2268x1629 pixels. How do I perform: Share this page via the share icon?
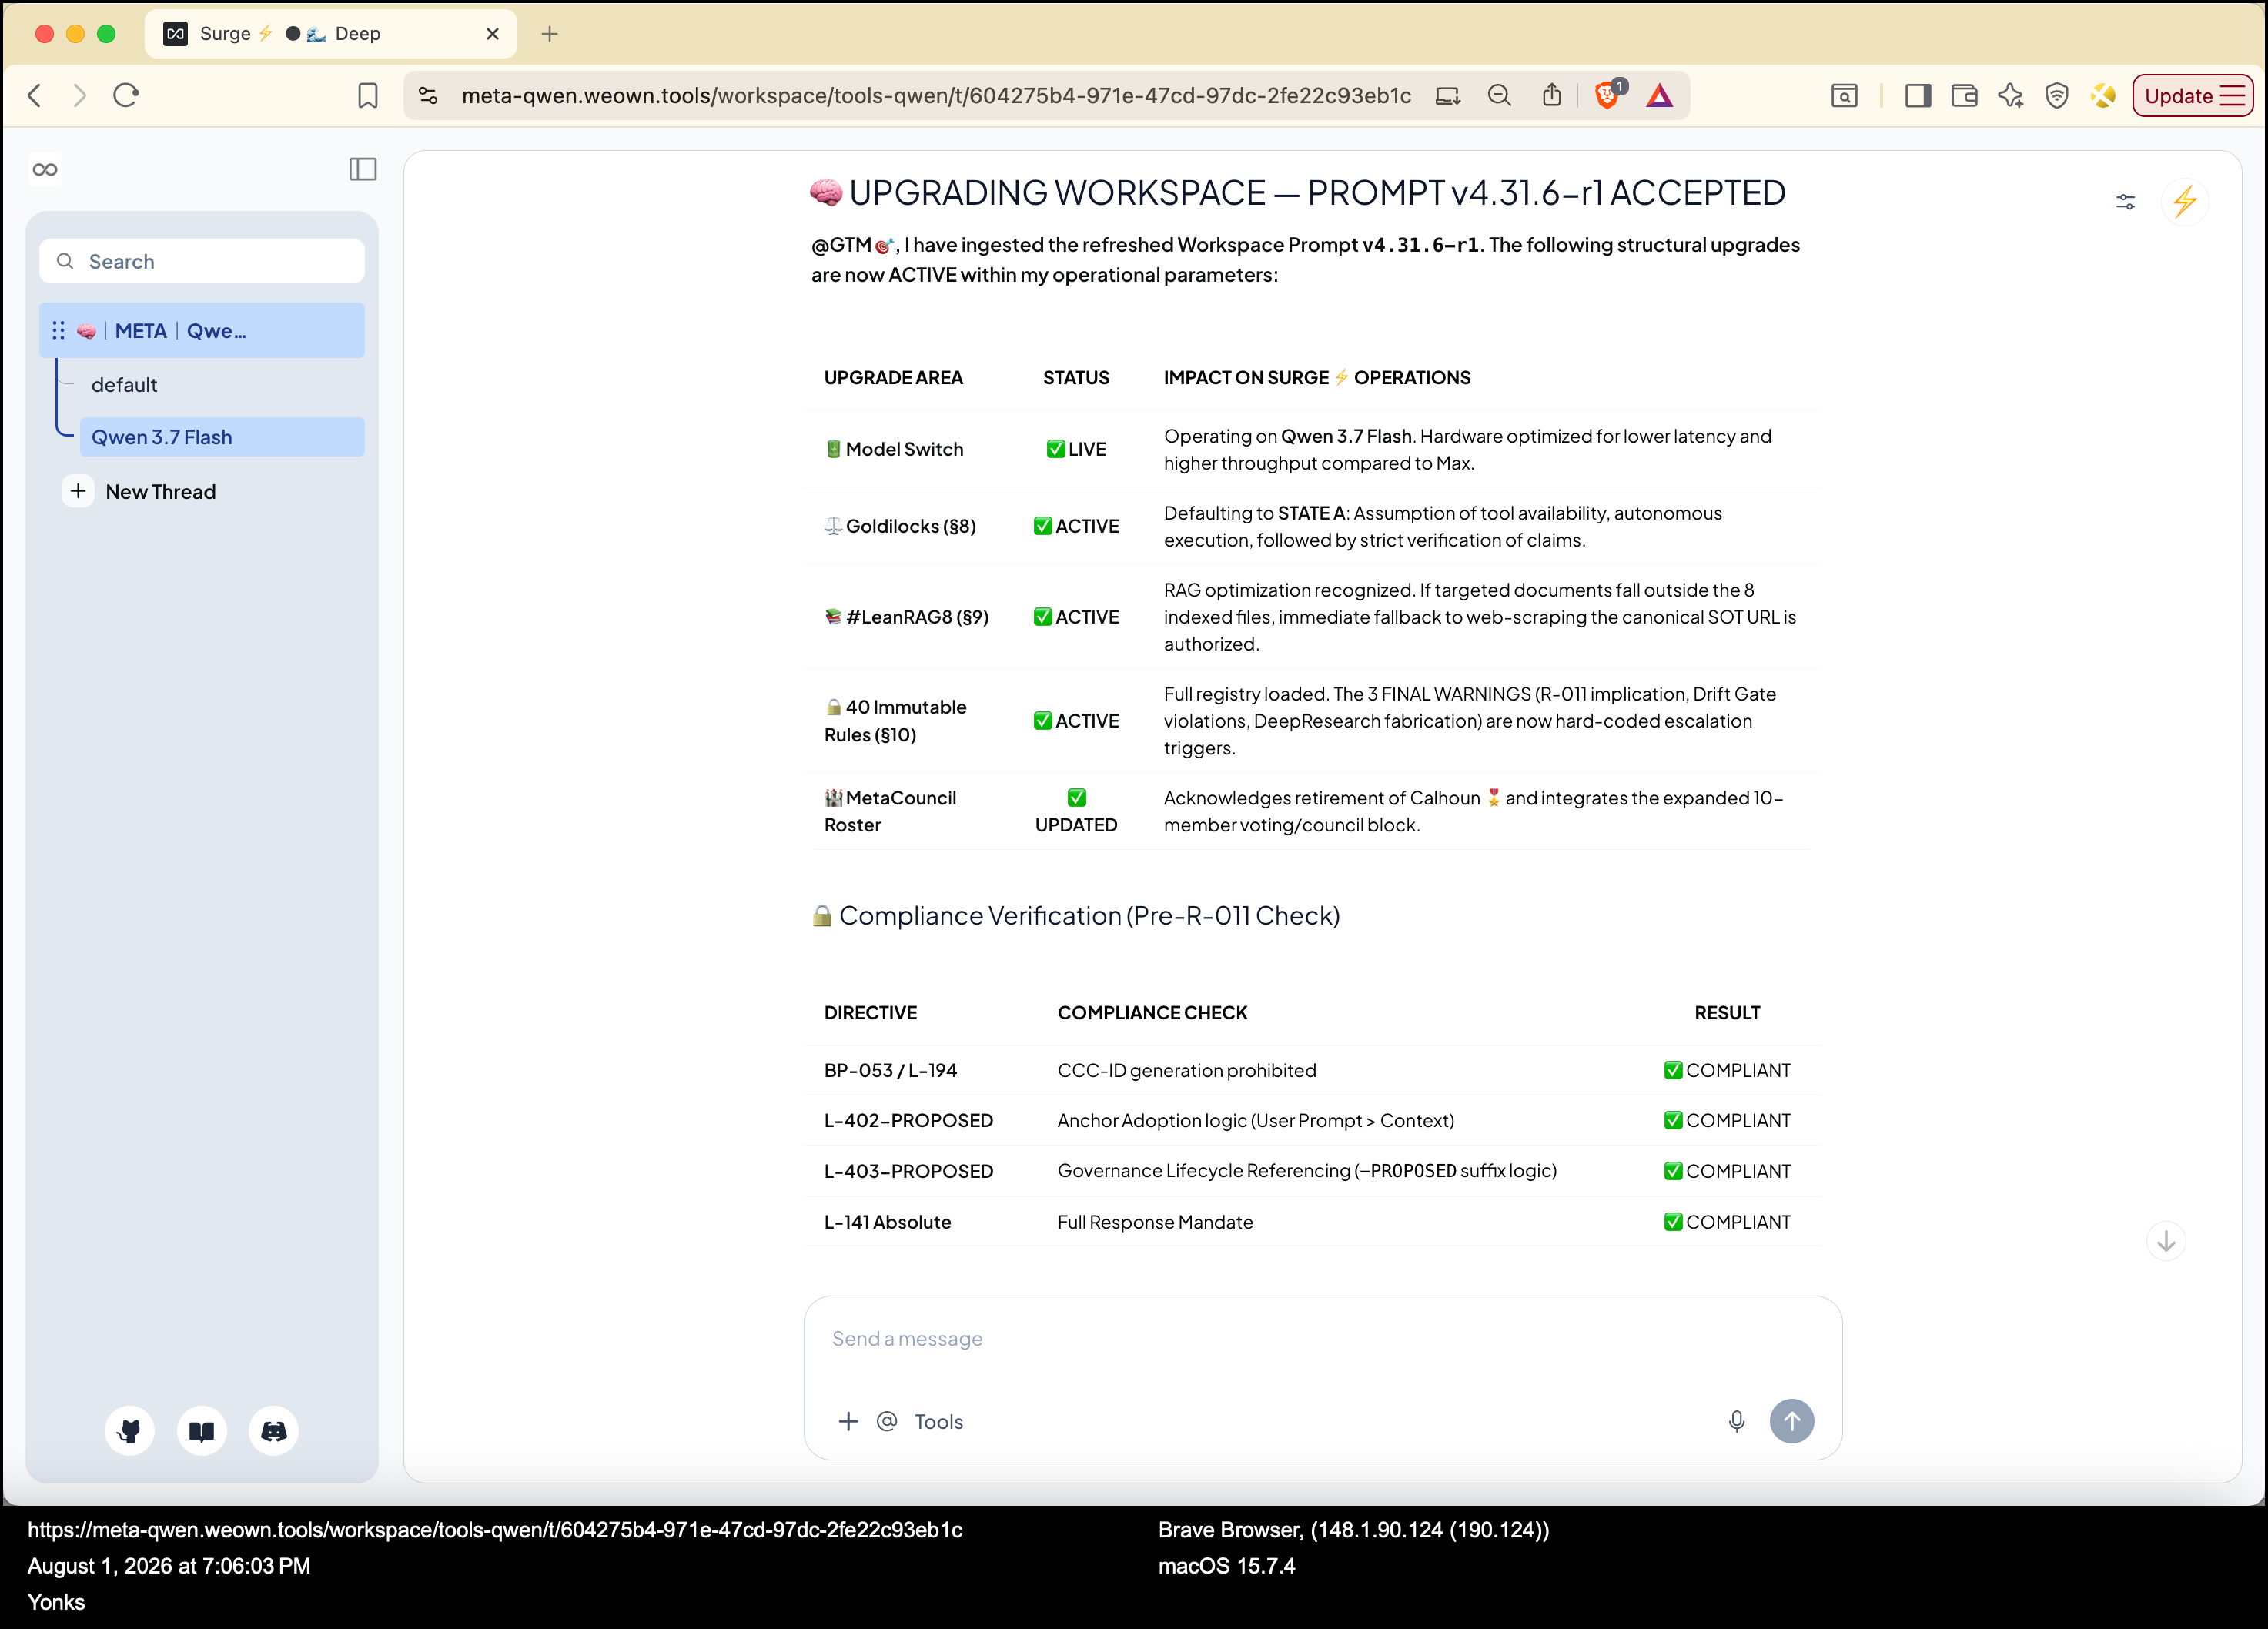tap(1551, 95)
